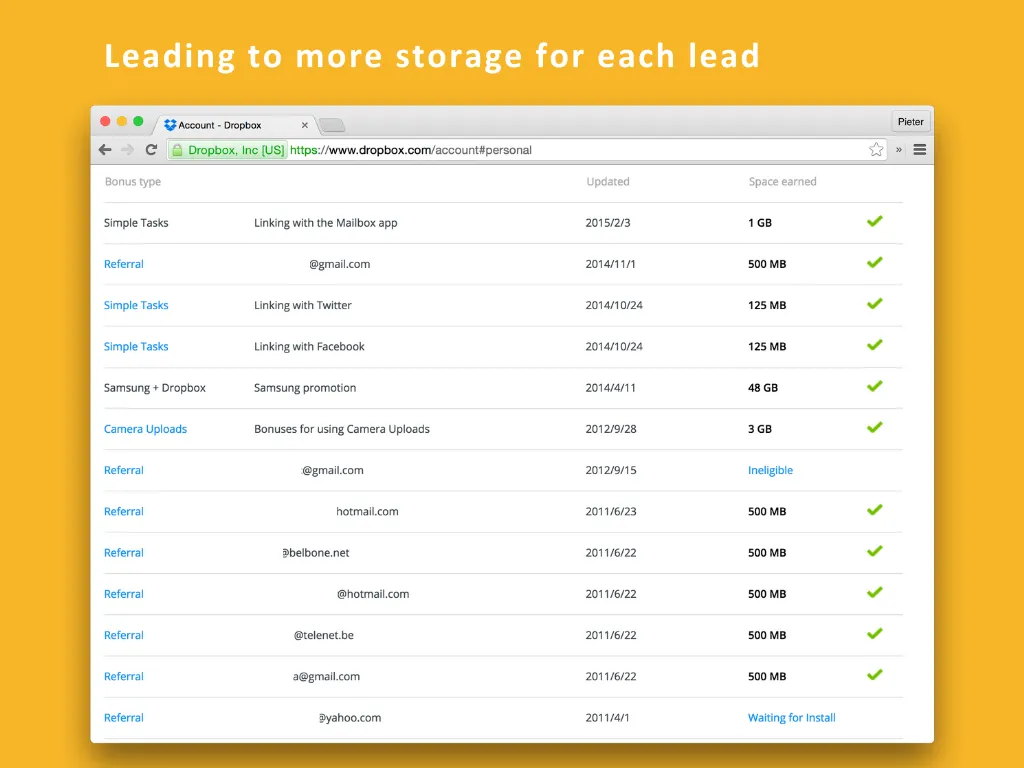Open a new tab next to Dropbox tab
The height and width of the screenshot is (768, 1024).
pos(332,125)
